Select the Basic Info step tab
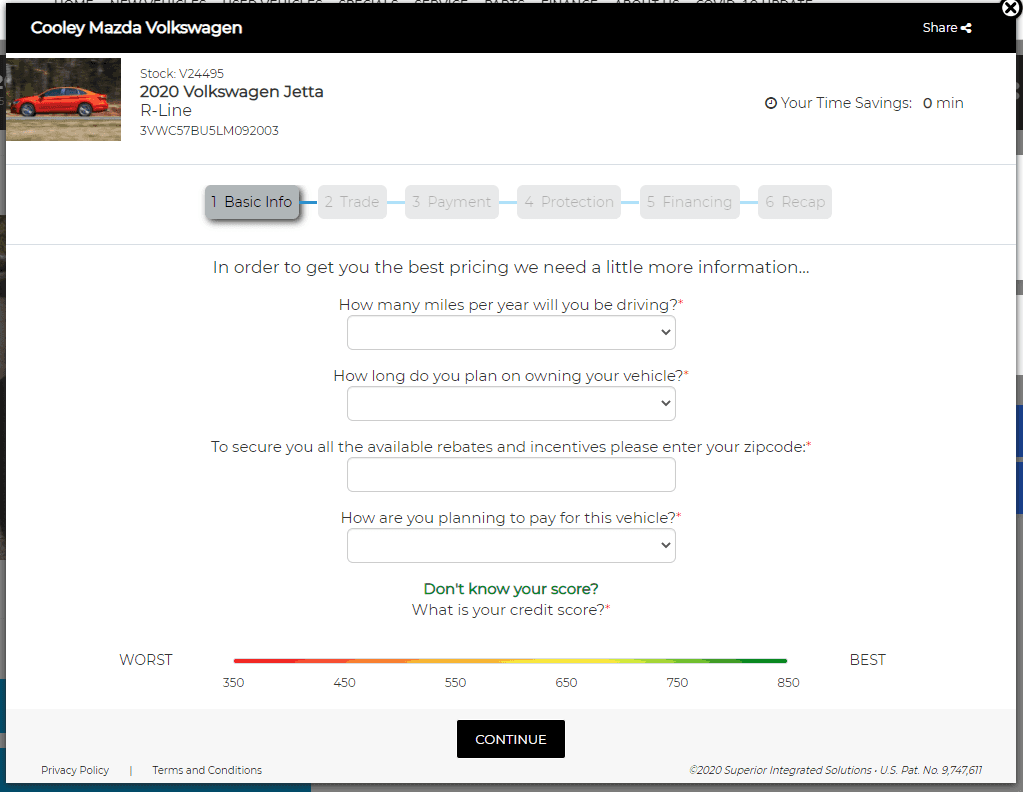Screen dimensions: 1023x792 (252, 202)
